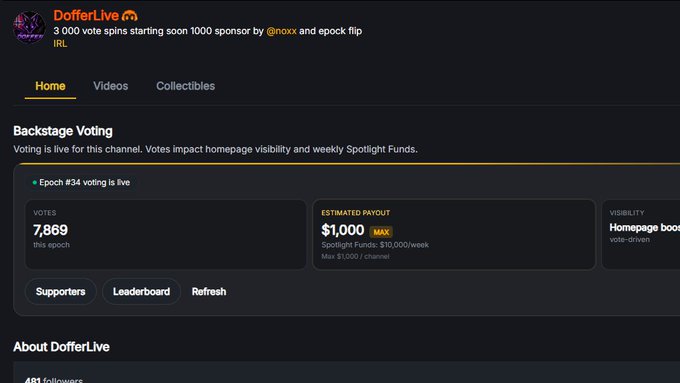The height and width of the screenshot is (383, 680).
Task: Click the green live indicator dot
Action: (34, 183)
